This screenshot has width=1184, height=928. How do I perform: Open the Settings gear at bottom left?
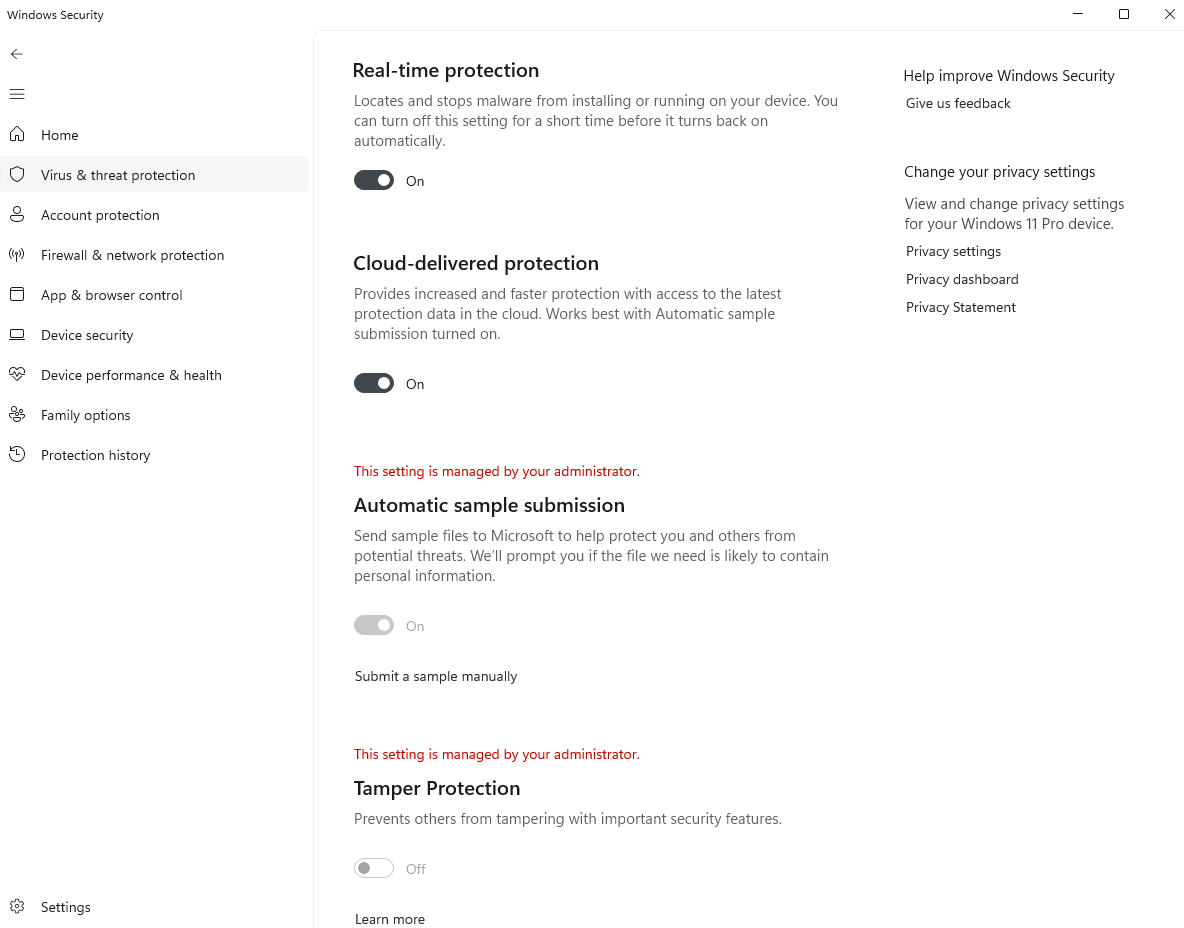(x=17, y=906)
